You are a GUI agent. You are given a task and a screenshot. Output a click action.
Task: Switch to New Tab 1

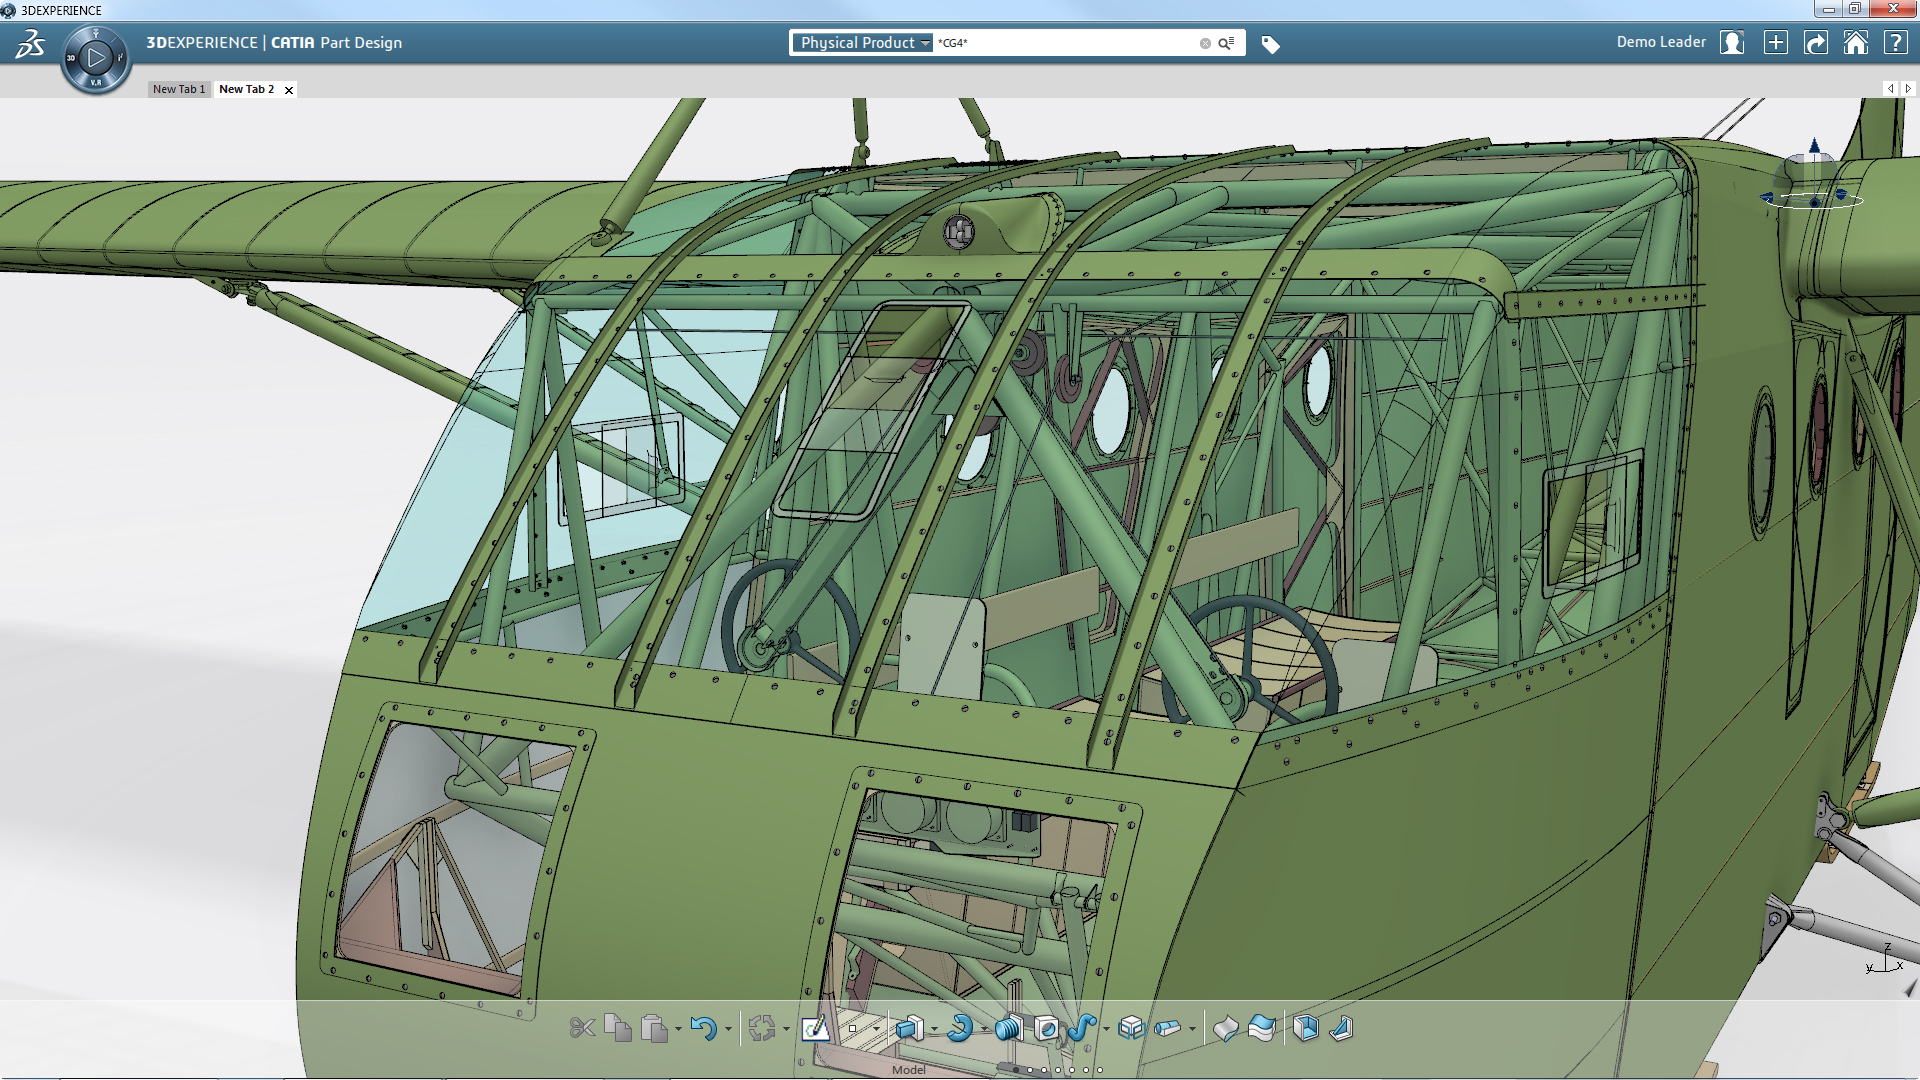(179, 89)
